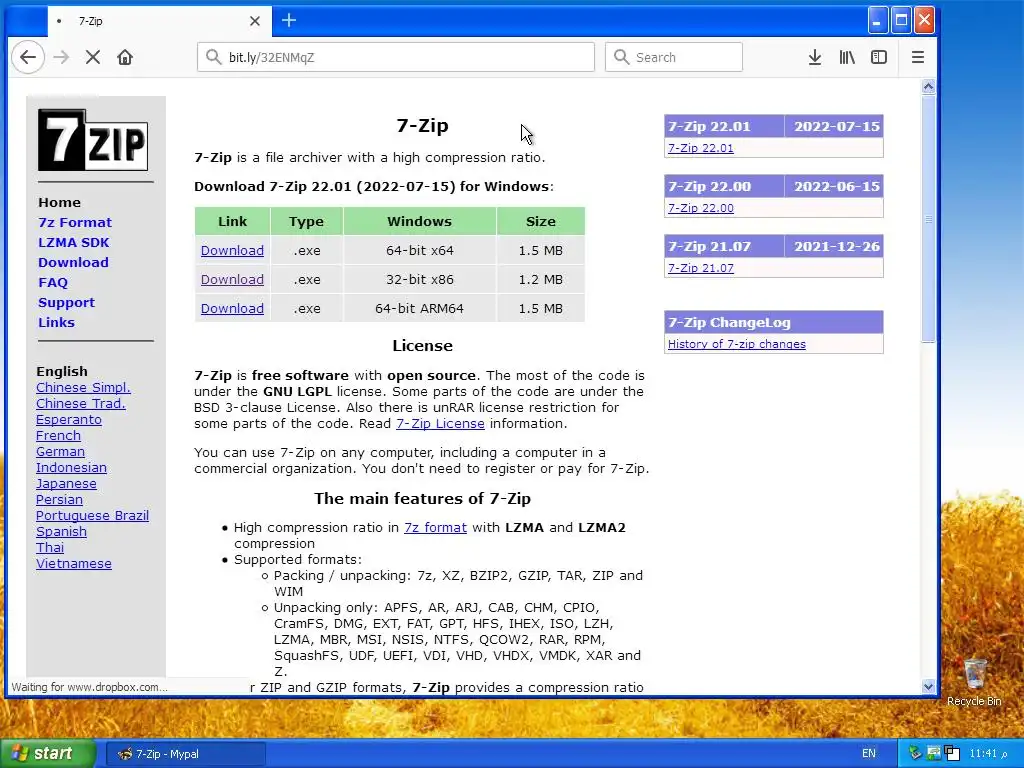Open the FAQ sidebar link

[x=53, y=283]
